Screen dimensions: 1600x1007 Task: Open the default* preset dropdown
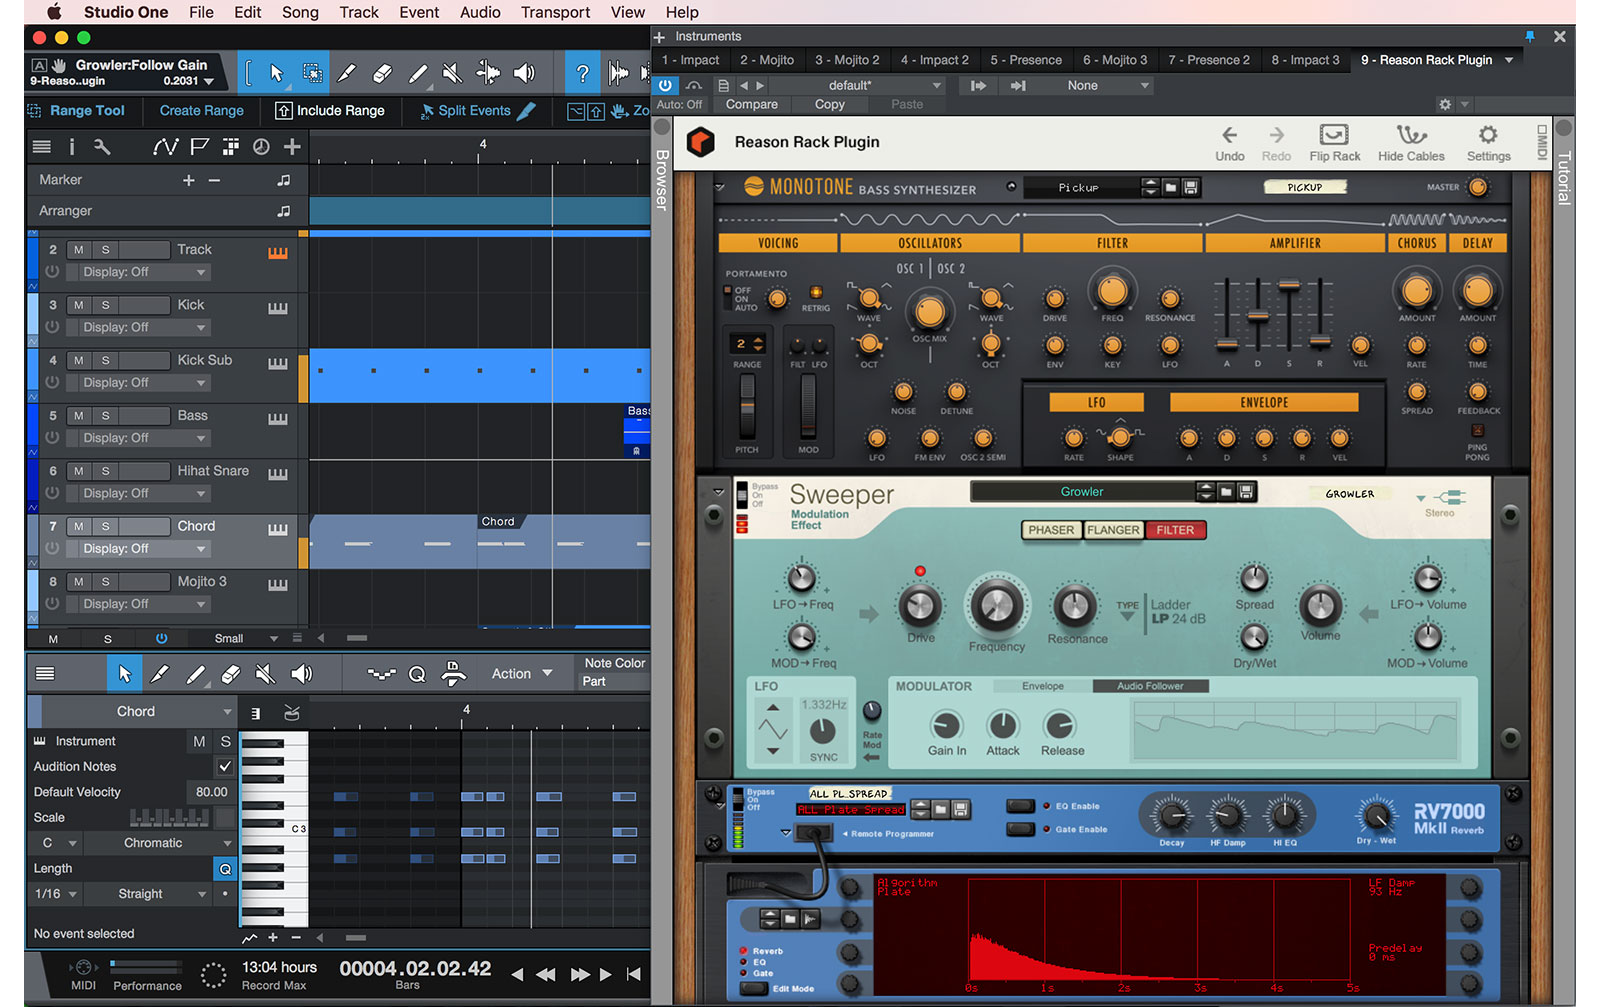[856, 86]
